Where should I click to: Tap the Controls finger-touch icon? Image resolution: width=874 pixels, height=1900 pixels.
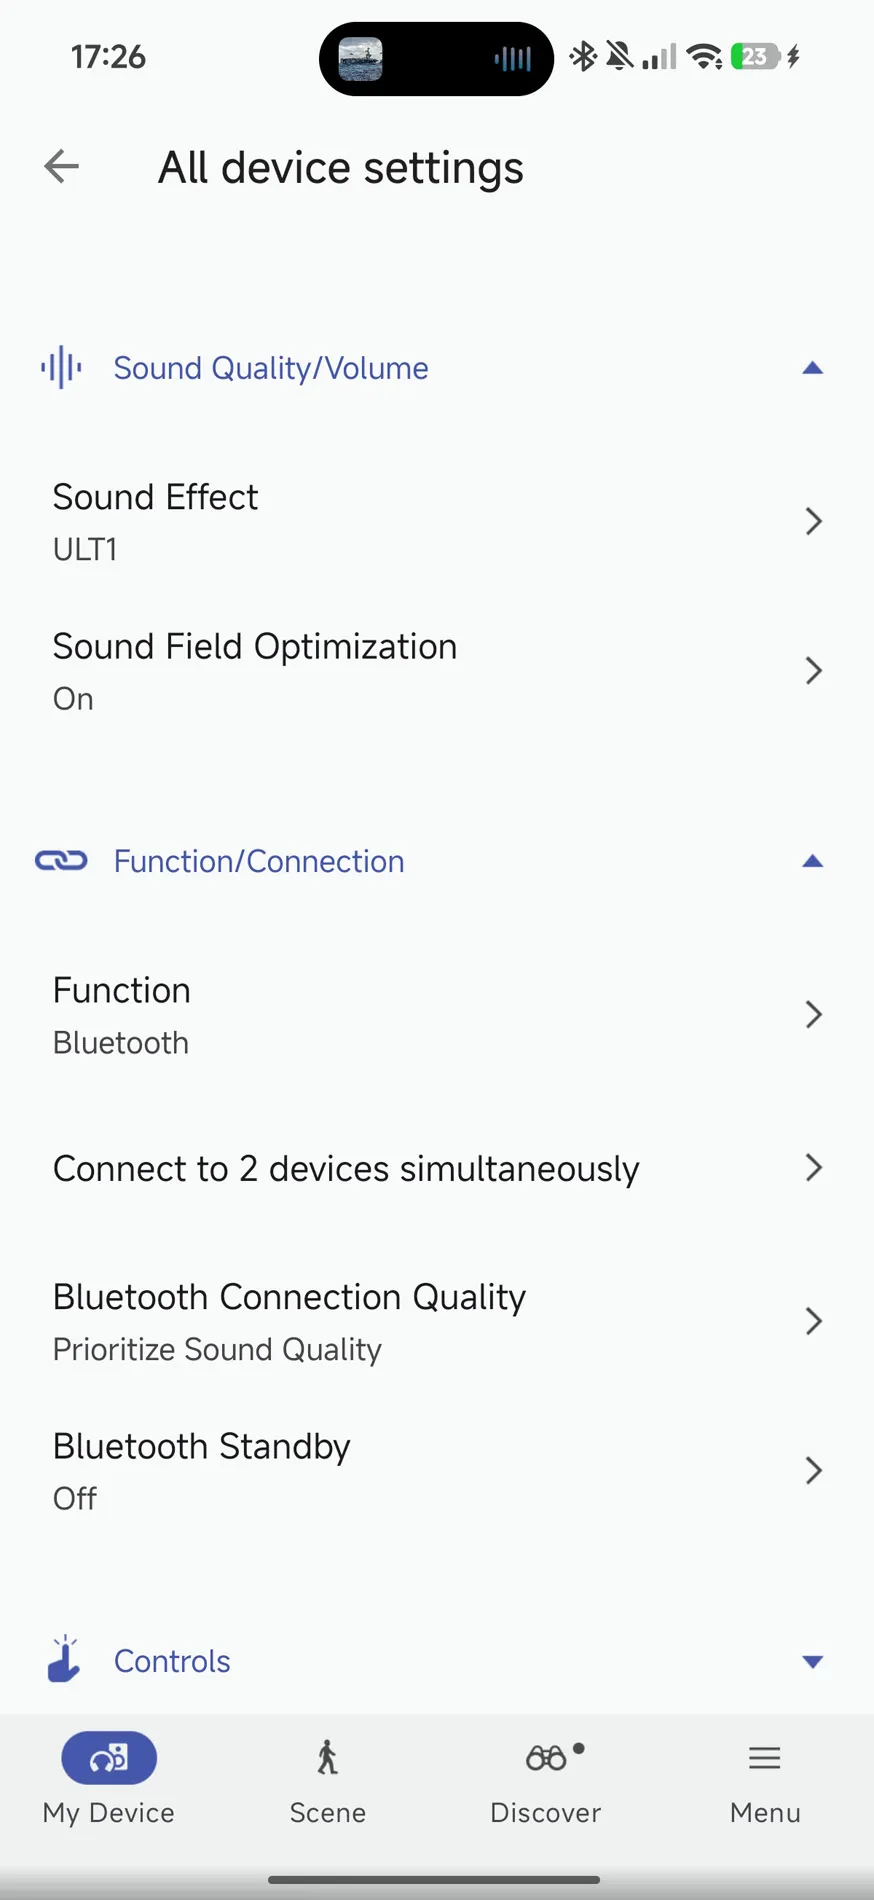pyautogui.click(x=64, y=1659)
